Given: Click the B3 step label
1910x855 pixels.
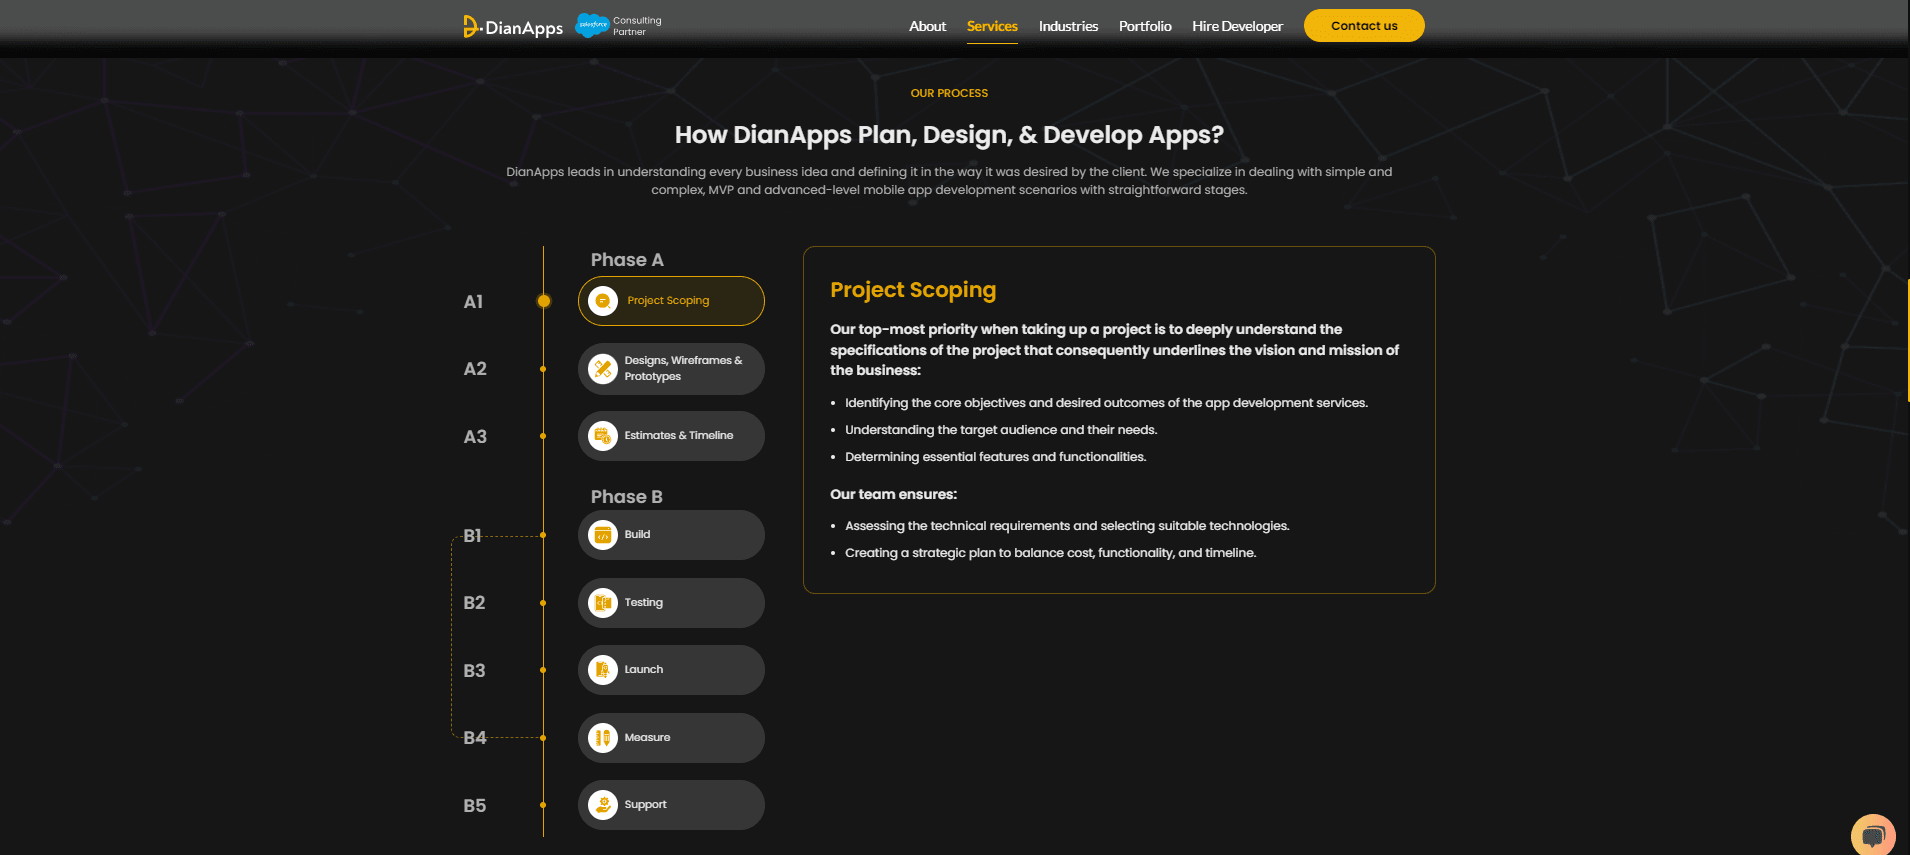Looking at the screenshot, I should (474, 671).
